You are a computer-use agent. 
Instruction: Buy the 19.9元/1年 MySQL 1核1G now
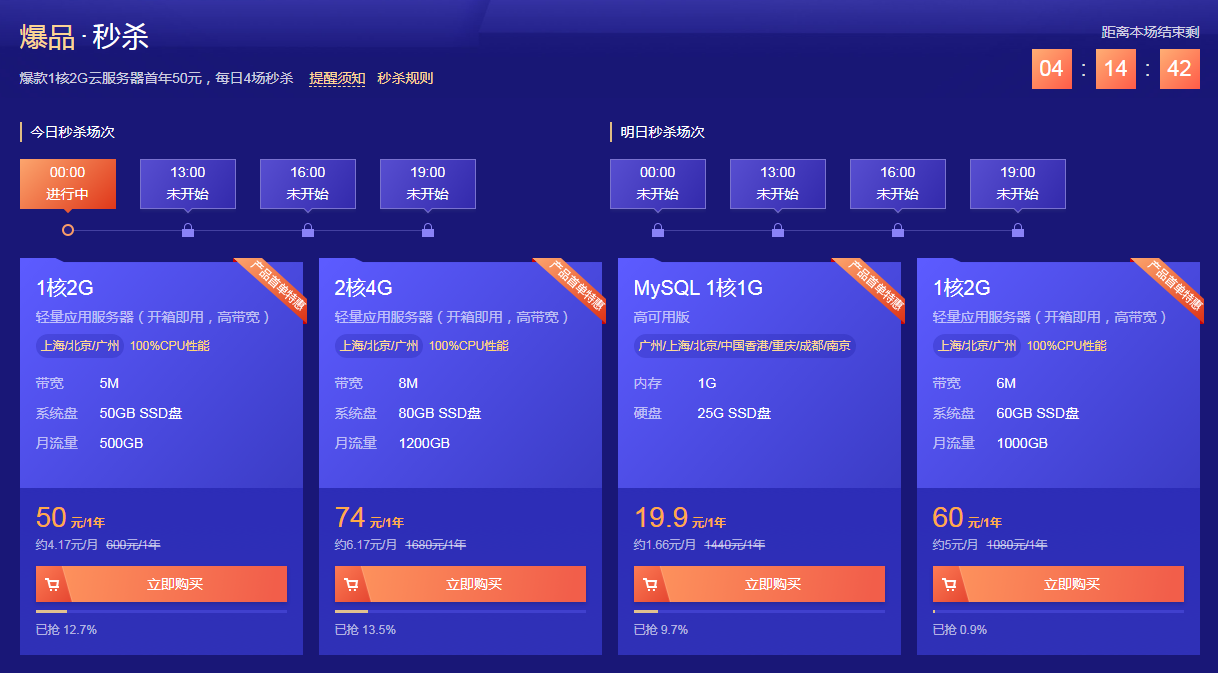(759, 584)
